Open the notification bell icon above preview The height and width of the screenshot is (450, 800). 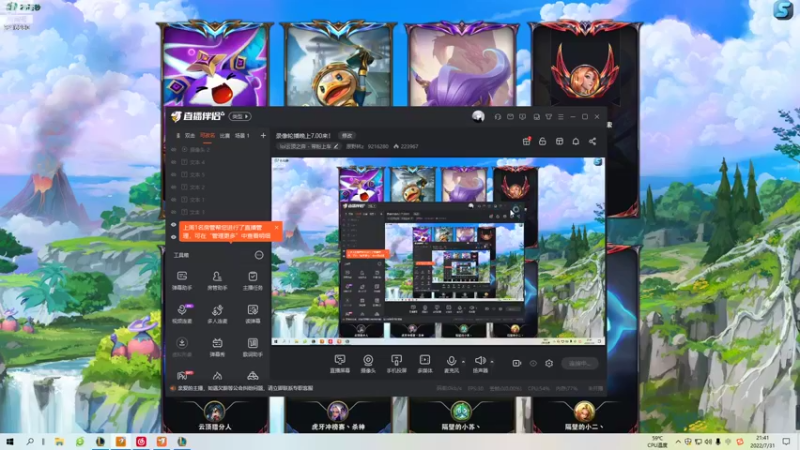(576, 141)
